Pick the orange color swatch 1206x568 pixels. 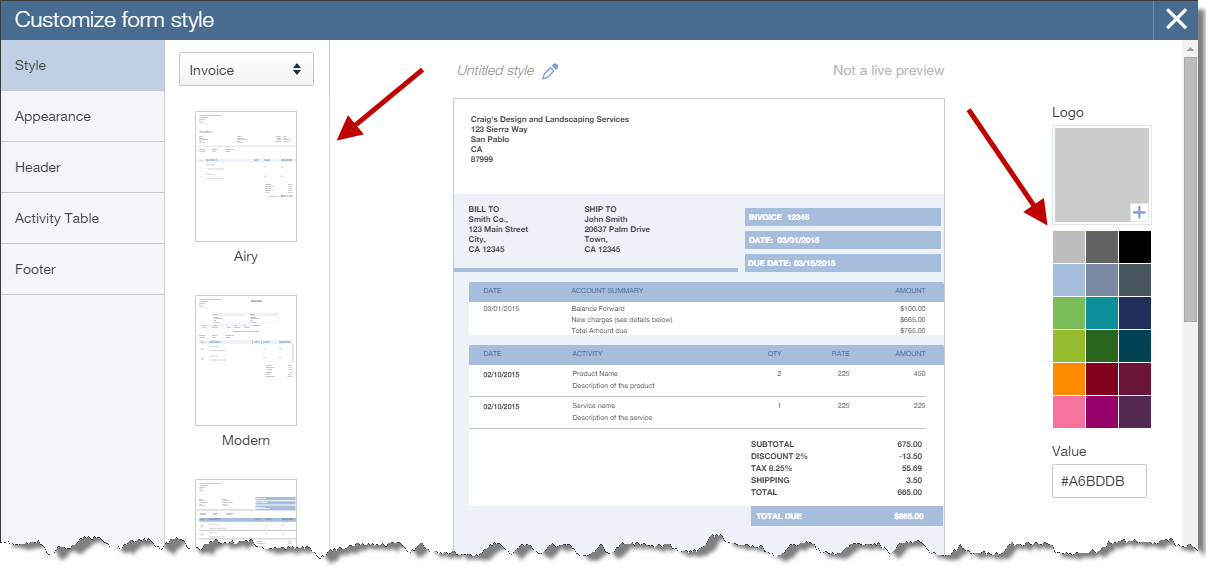tap(1069, 379)
